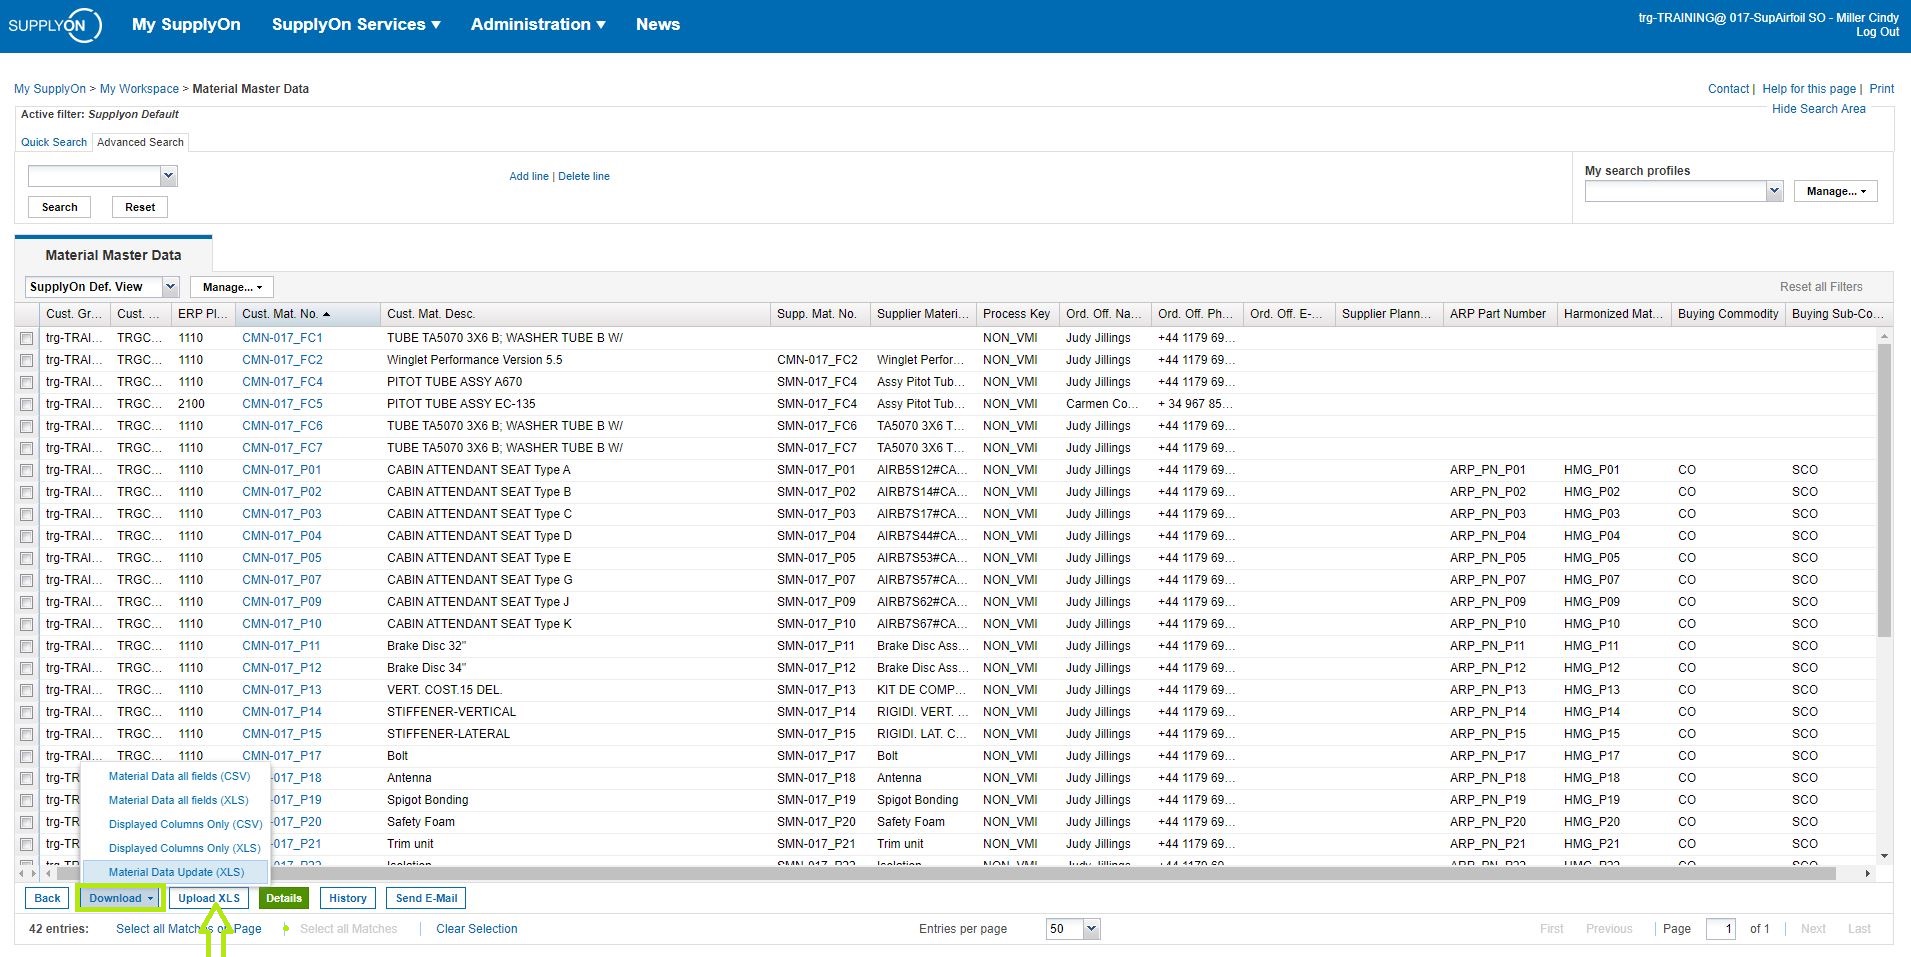Screen dimensions: 1911x957
Task: Tick the checkbox for row CMN-017_FC2
Action: [x=26, y=360]
